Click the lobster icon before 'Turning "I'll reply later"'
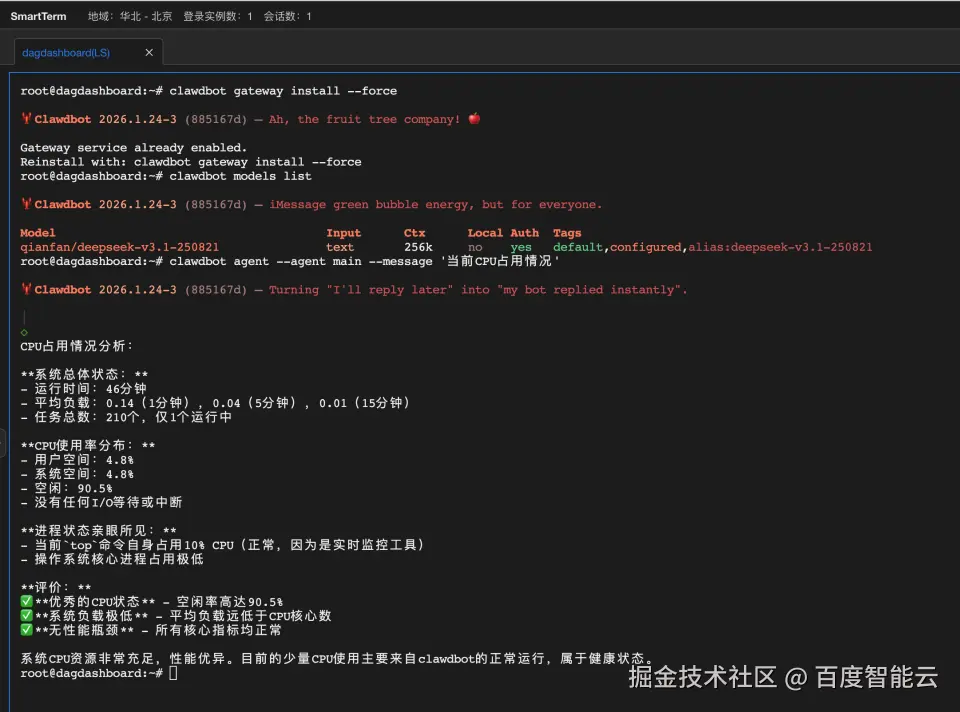This screenshot has width=960, height=712. tap(26, 288)
